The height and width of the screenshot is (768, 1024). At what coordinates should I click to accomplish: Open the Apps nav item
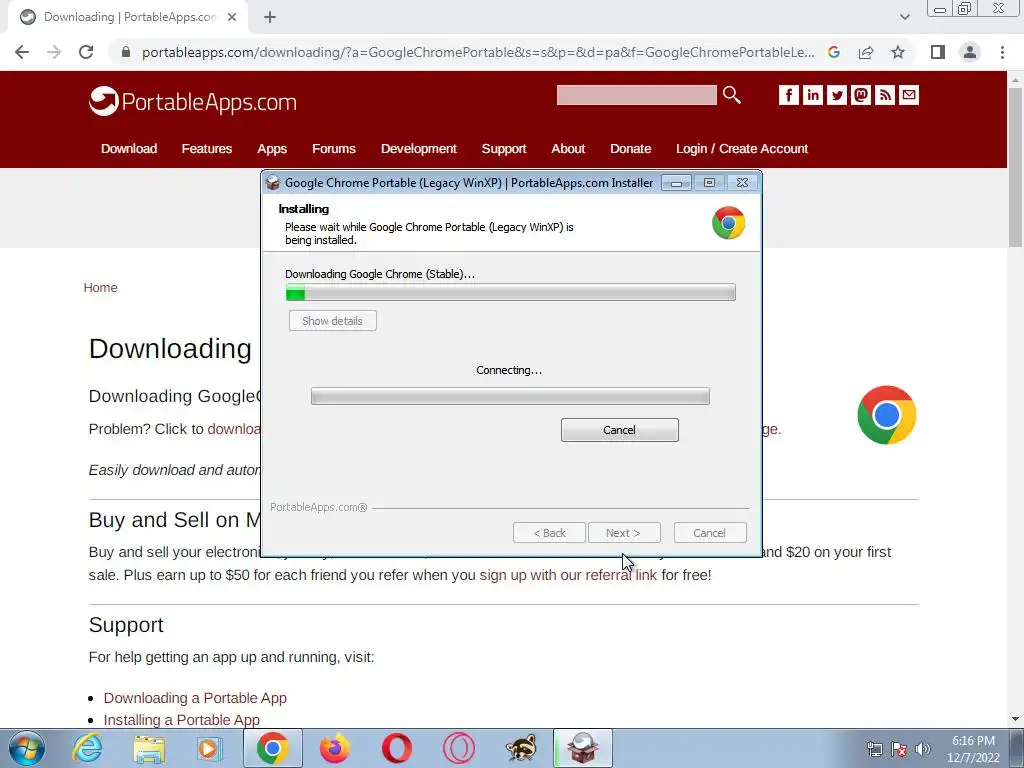pyautogui.click(x=272, y=149)
